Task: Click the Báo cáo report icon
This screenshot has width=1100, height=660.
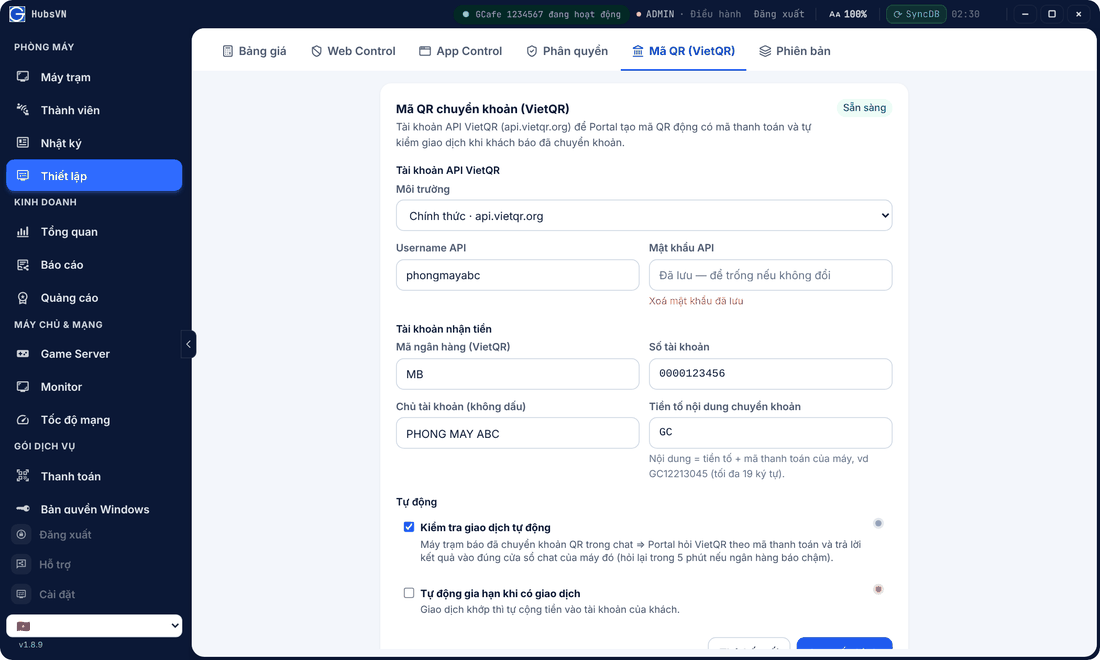Action: (x=22, y=264)
